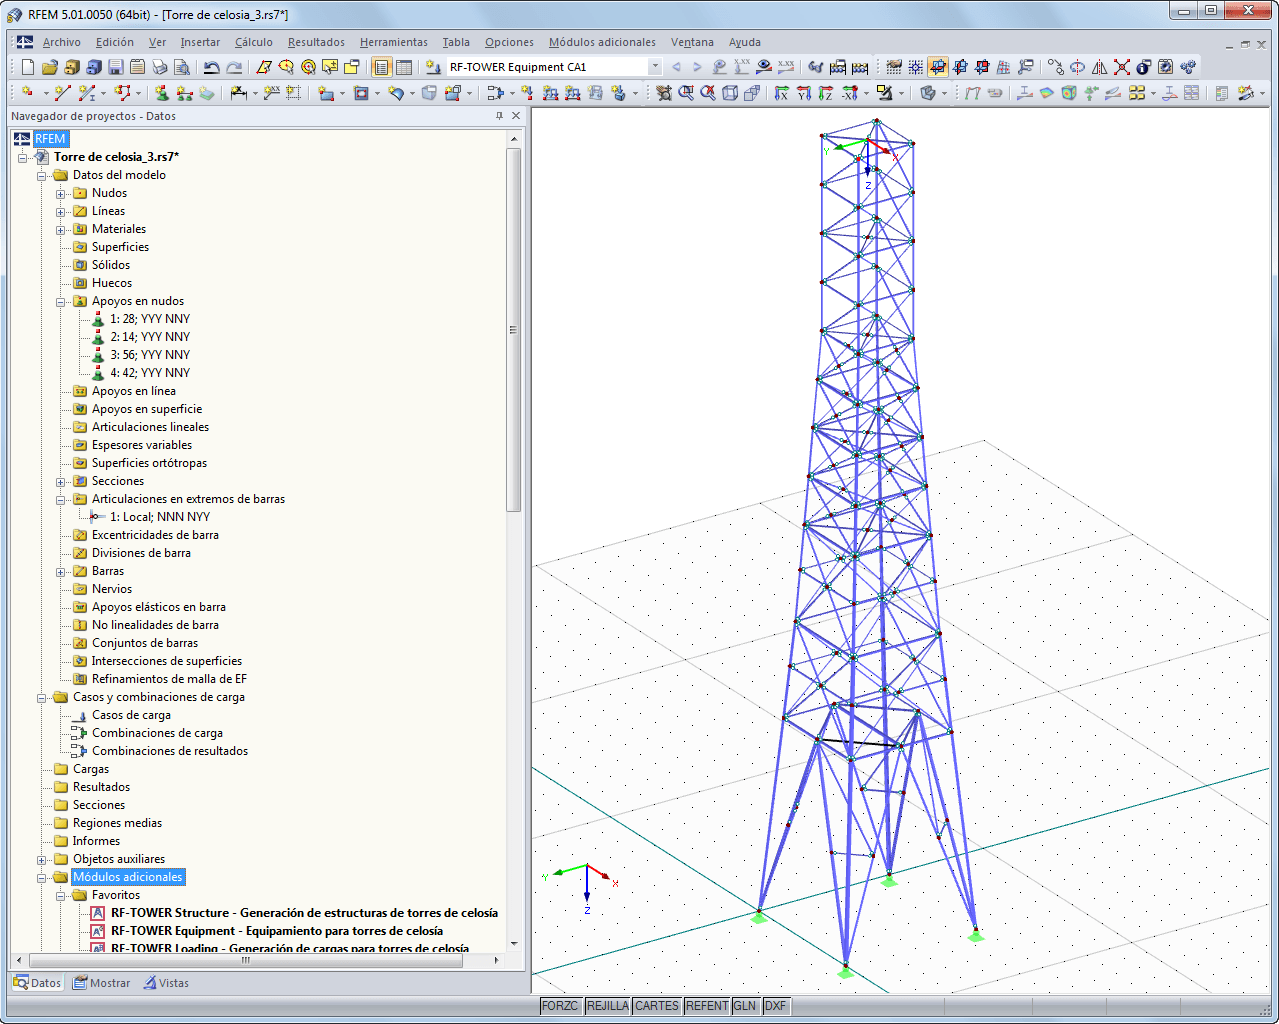Collapse the Apoyos en nudos branch

pos(60,301)
